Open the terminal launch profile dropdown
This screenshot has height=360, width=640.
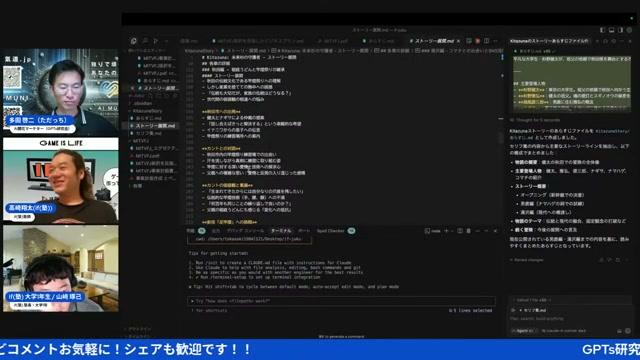(x=452, y=231)
